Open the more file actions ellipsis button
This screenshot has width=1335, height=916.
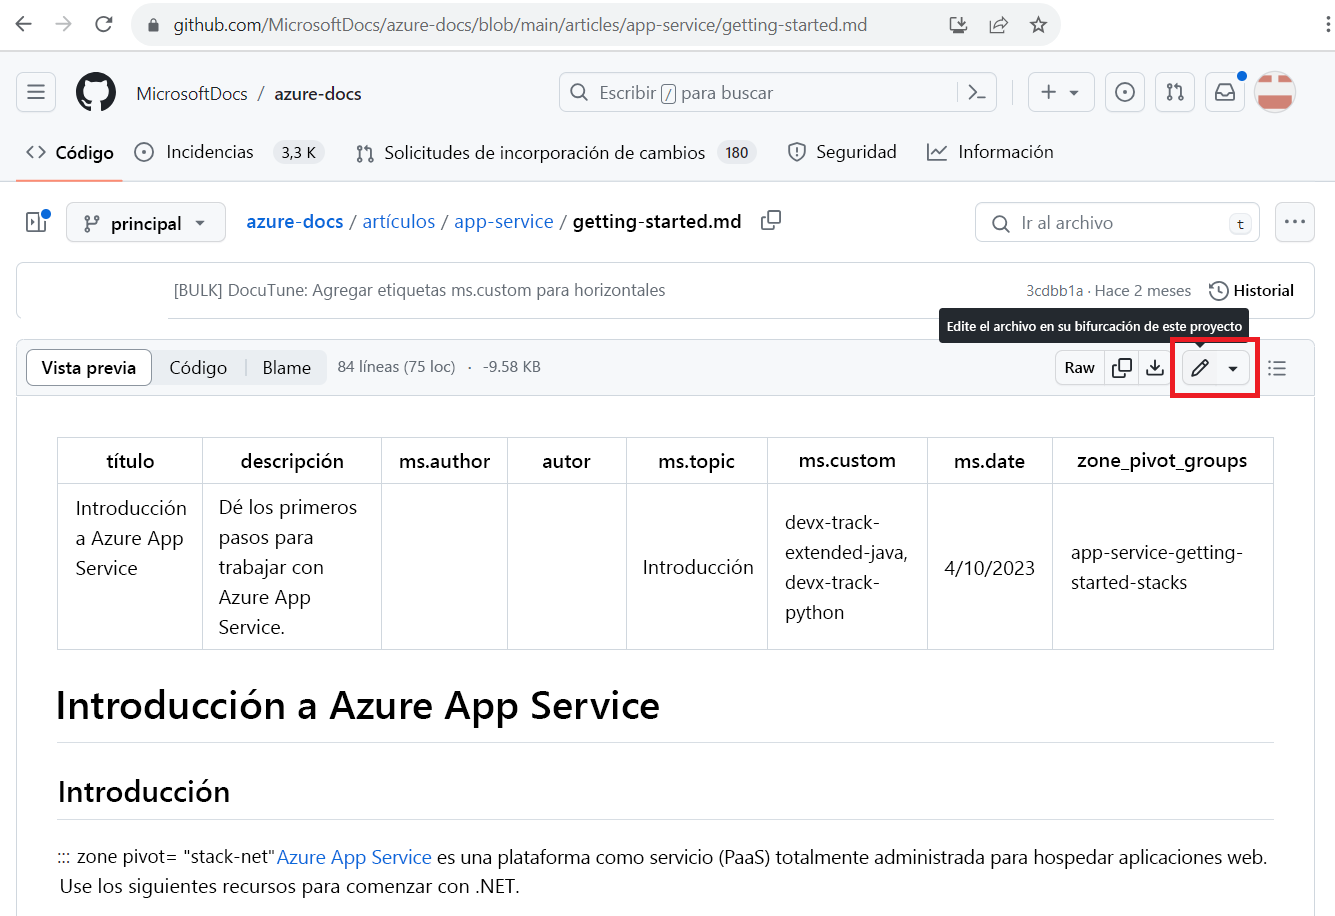(1295, 223)
